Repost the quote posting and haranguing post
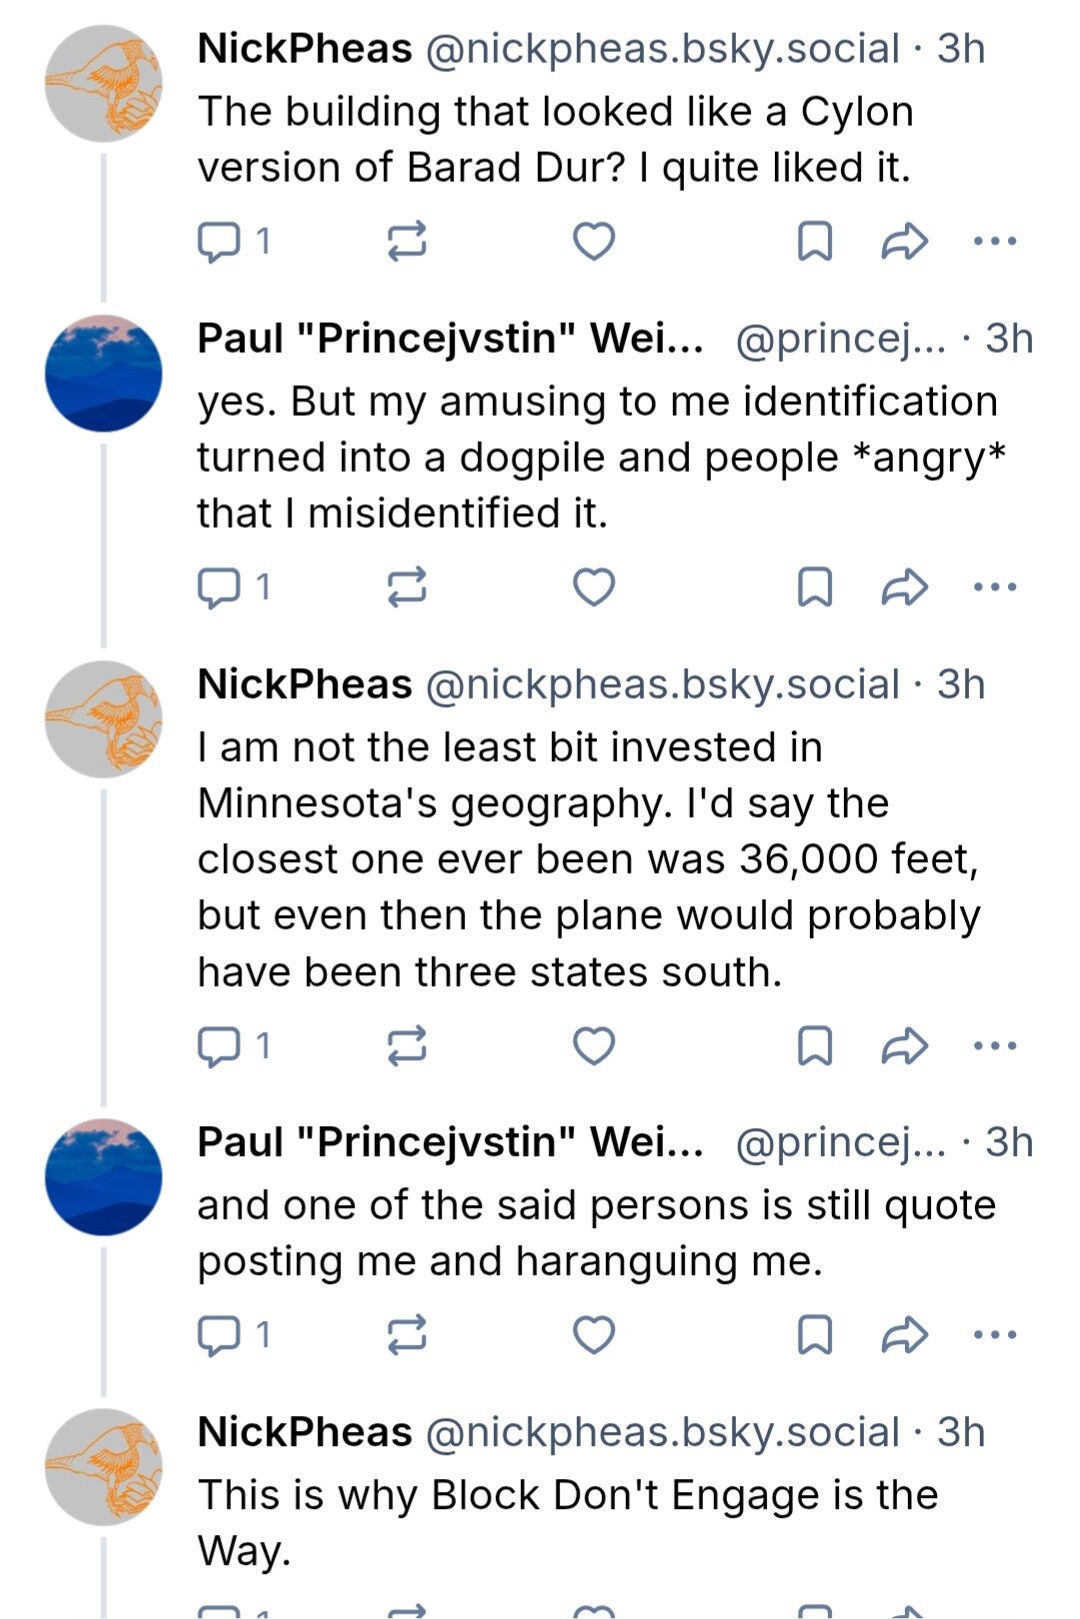 pos(407,1334)
